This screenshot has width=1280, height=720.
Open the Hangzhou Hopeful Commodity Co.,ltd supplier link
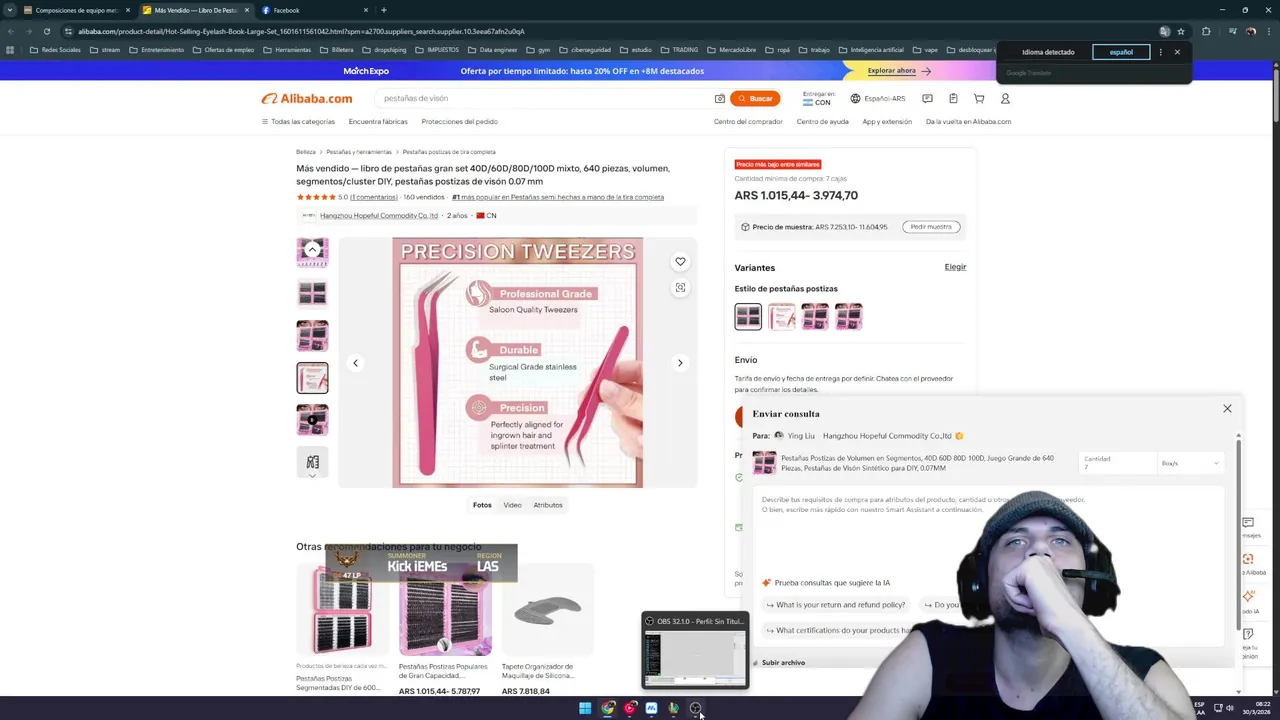click(379, 215)
